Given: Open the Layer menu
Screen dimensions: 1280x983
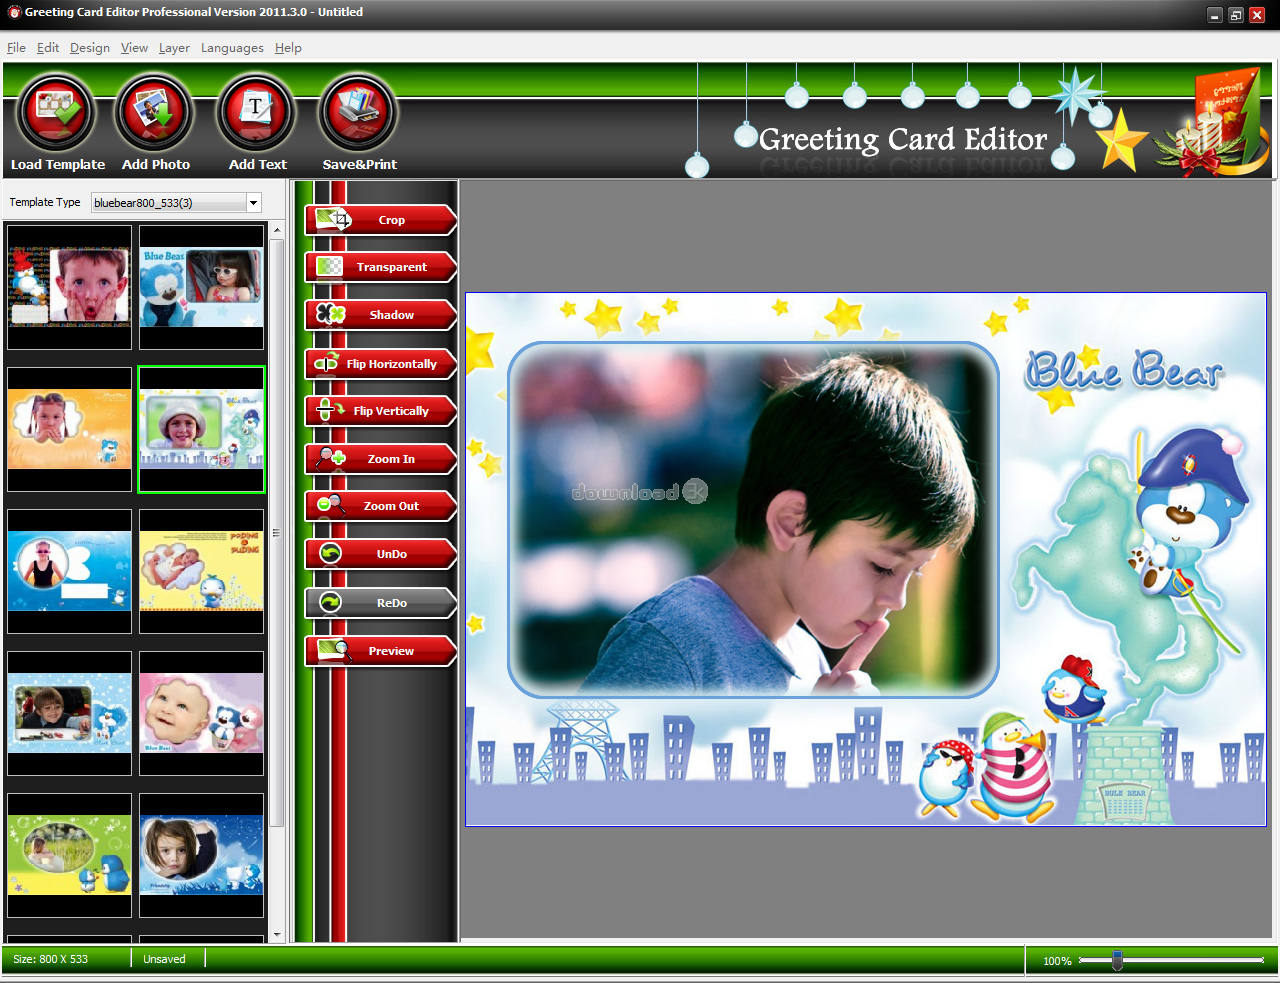Looking at the screenshot, I should [x=174, y=48].
